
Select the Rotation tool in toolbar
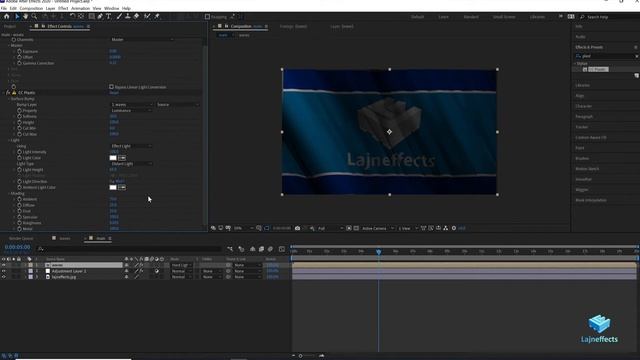(x=72, y=16)
